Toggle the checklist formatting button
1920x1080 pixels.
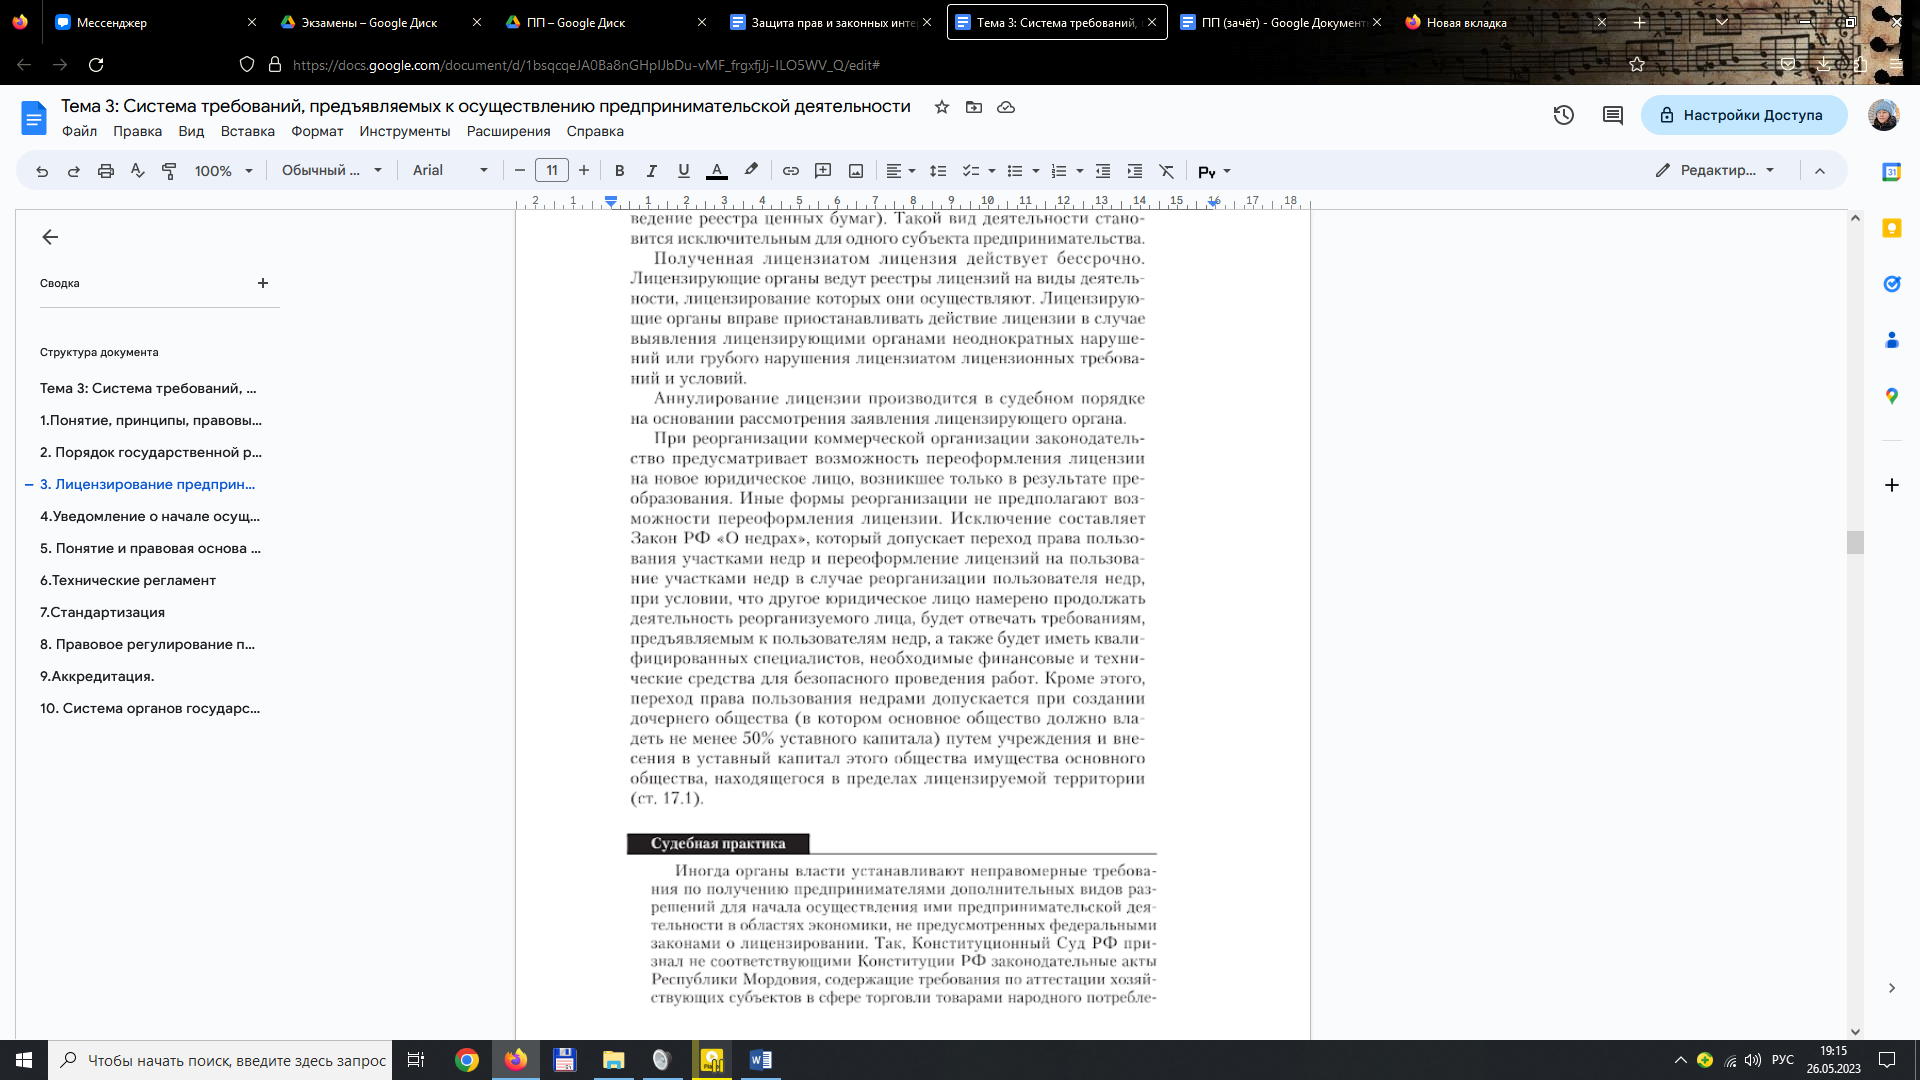pos(971,171)
